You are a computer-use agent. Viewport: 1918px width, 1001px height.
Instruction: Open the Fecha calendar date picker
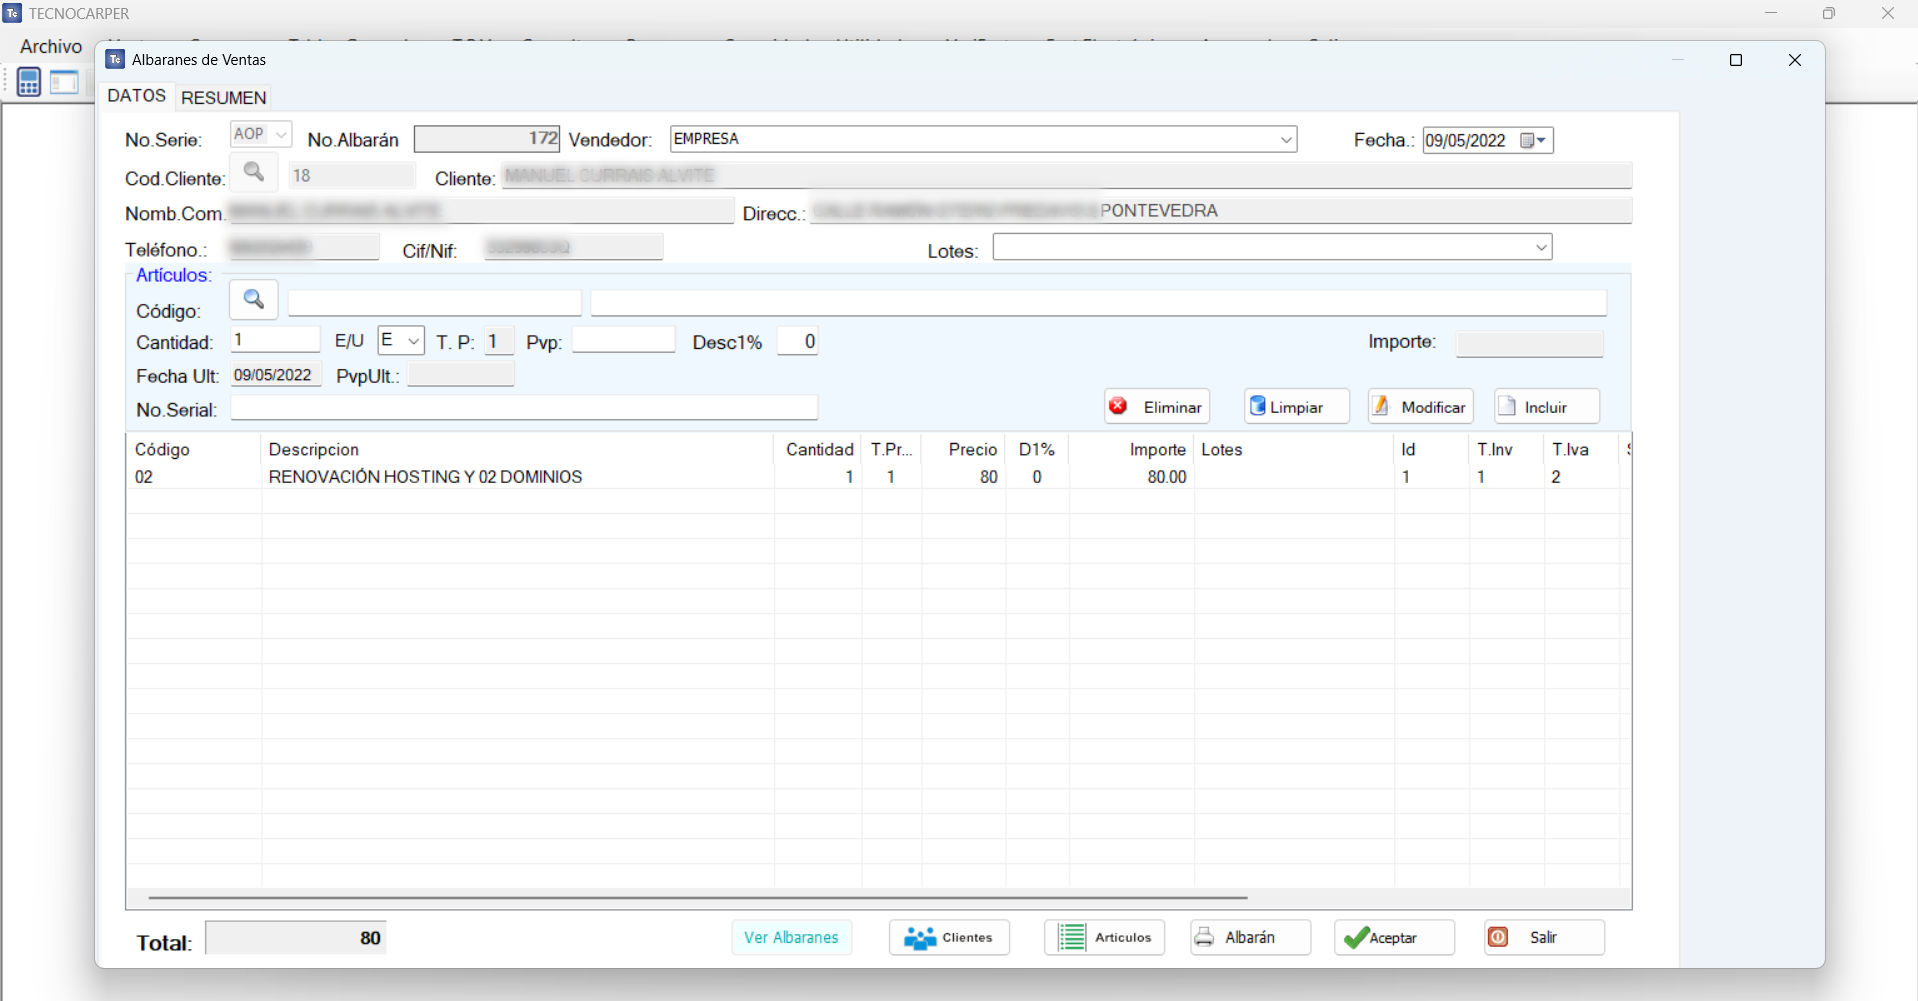(1534, 141)
